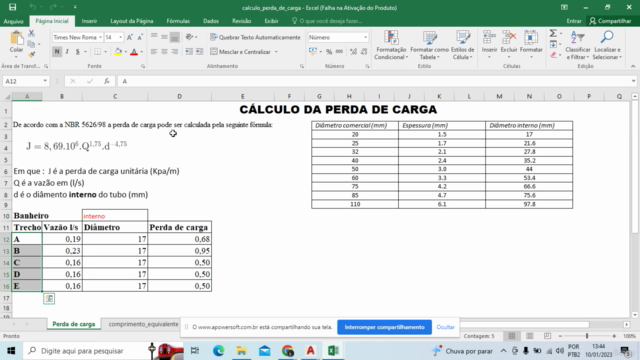Open the Arquivo tab

click(13, 21)
